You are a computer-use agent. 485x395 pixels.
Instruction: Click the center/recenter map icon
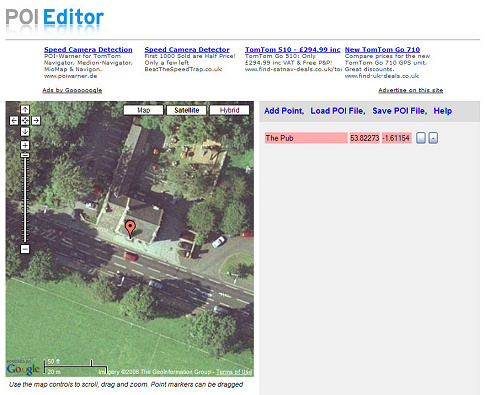pyautogui.click(x=25, y=120)
